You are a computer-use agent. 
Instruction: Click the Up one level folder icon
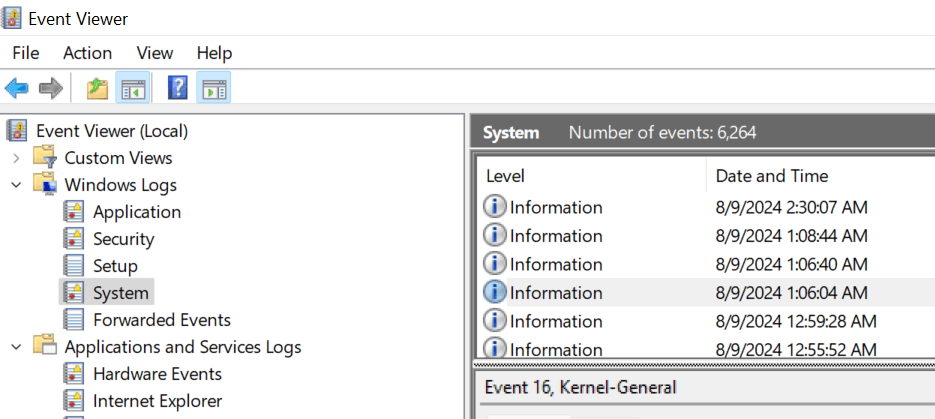click(97, 89)
